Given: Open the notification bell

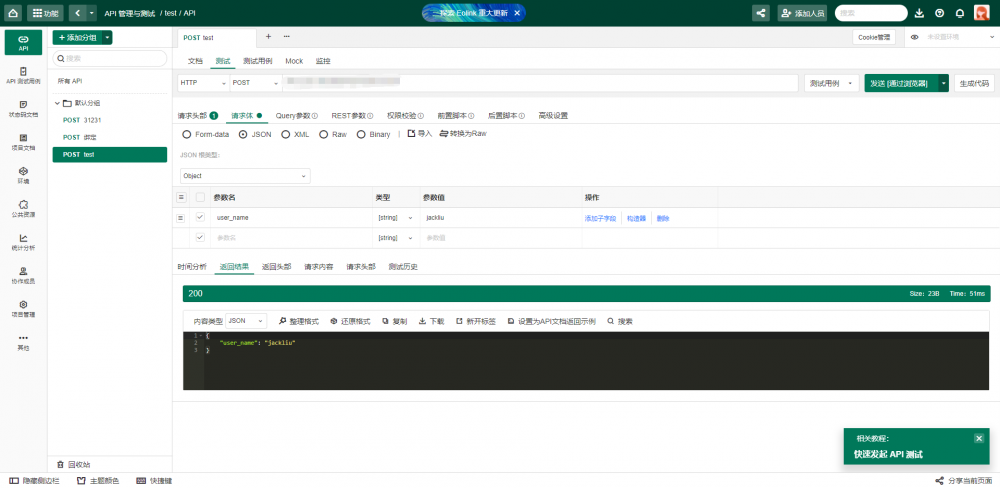Looking at the screenshot, I should point(960,13).
